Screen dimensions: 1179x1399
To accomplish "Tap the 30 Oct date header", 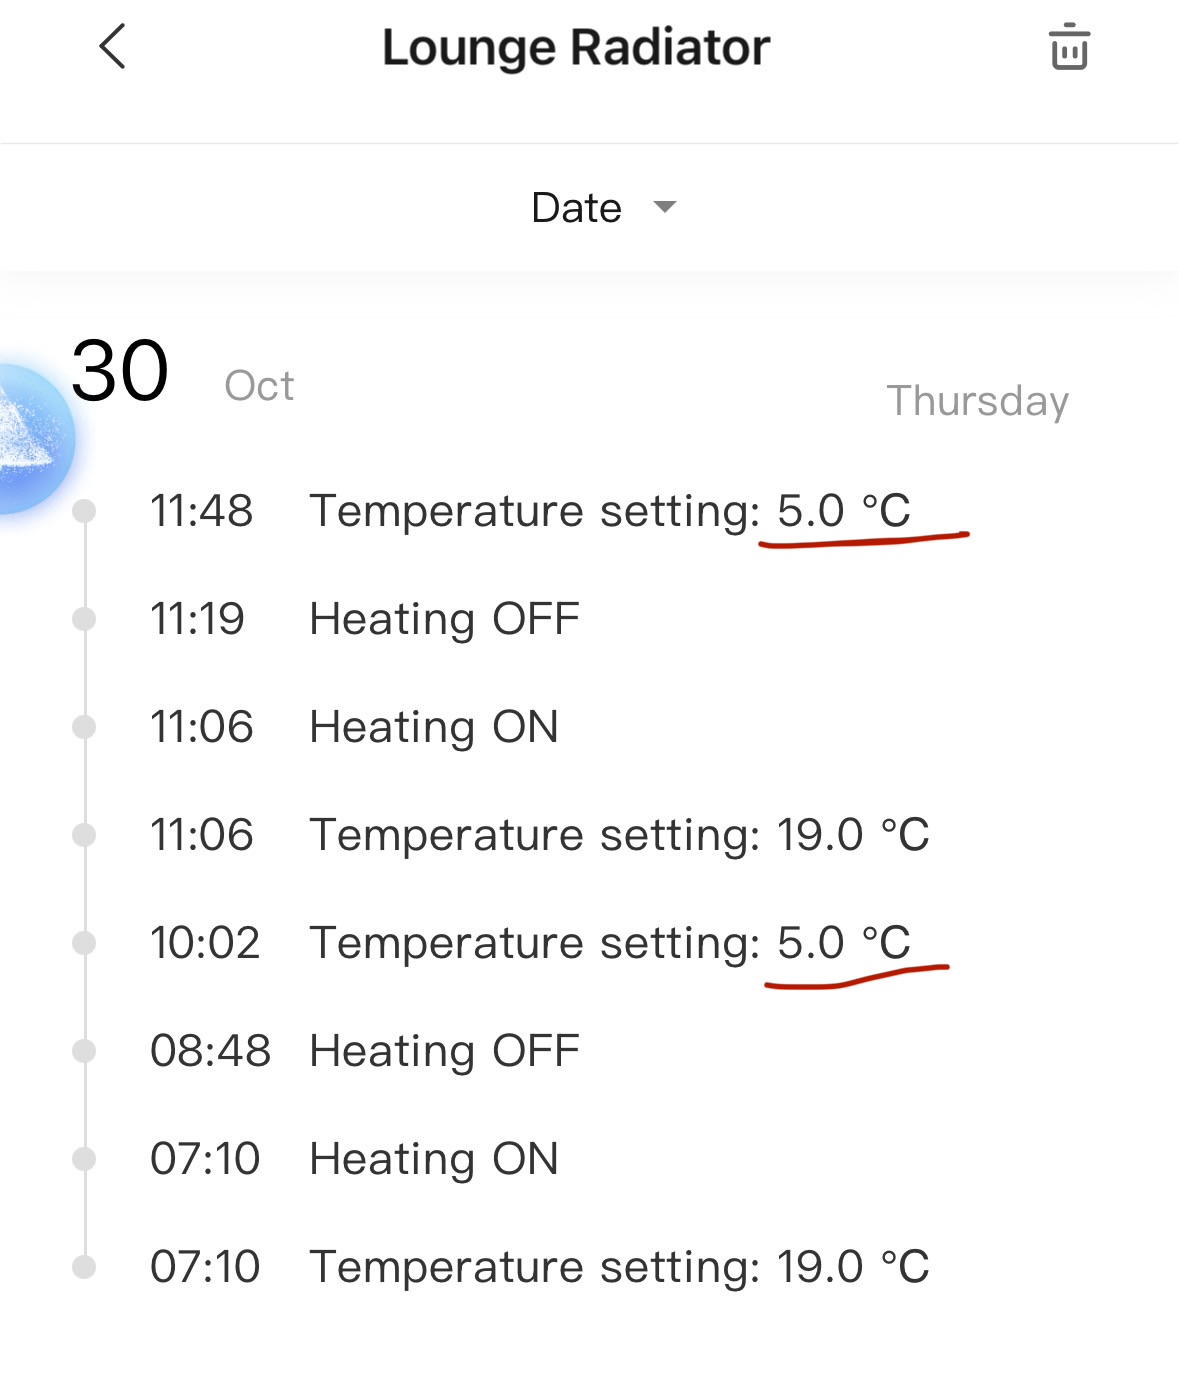I will pyautogui.click(x=180, y=373).
